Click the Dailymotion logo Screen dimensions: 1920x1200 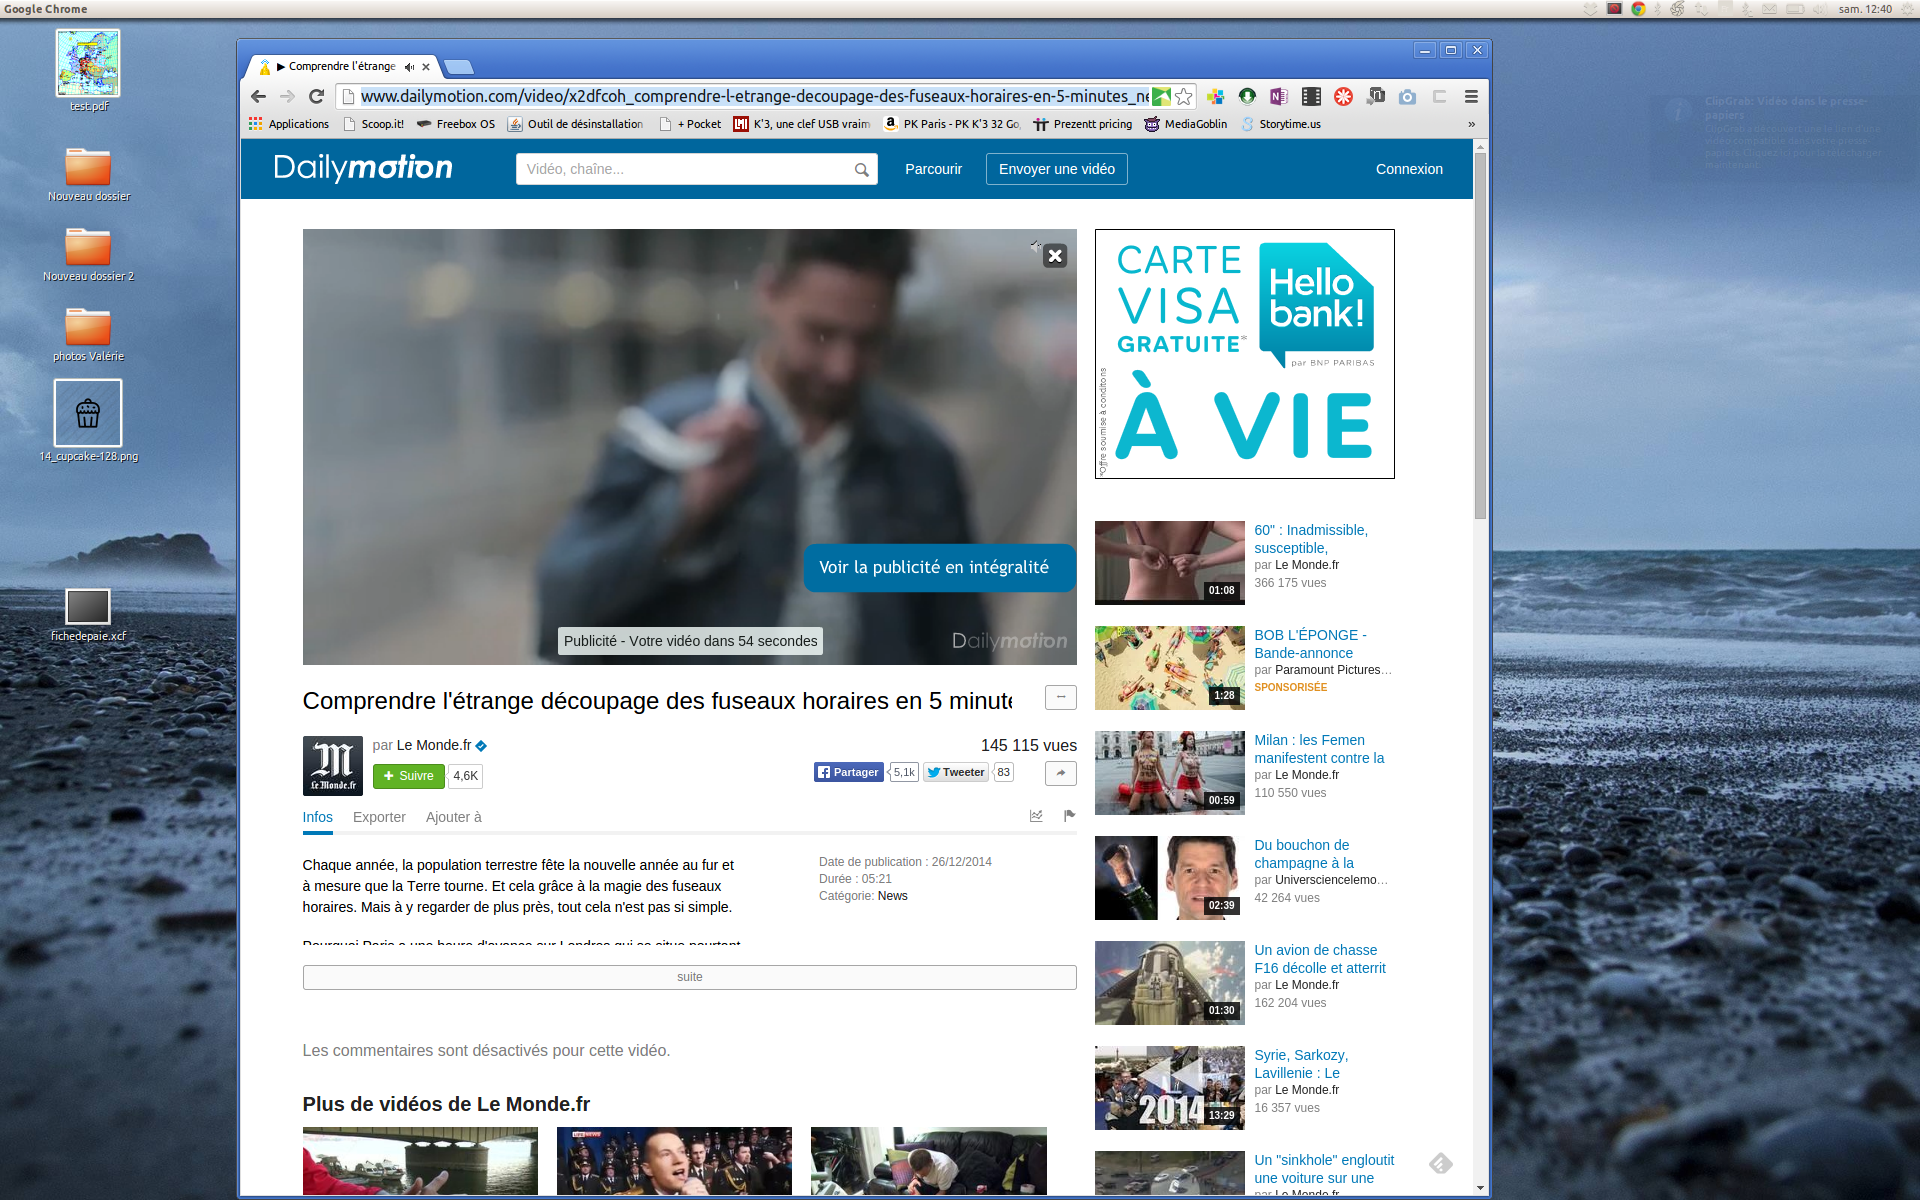tap(363, 168)
